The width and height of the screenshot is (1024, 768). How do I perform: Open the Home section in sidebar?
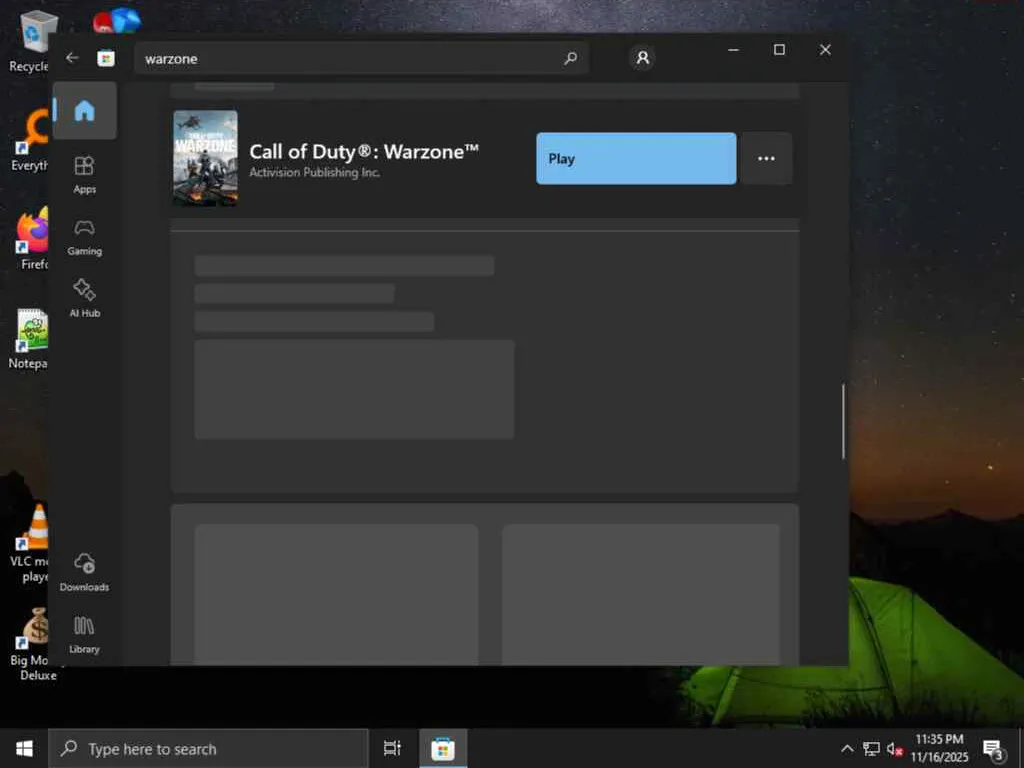(x=85, y=110)
